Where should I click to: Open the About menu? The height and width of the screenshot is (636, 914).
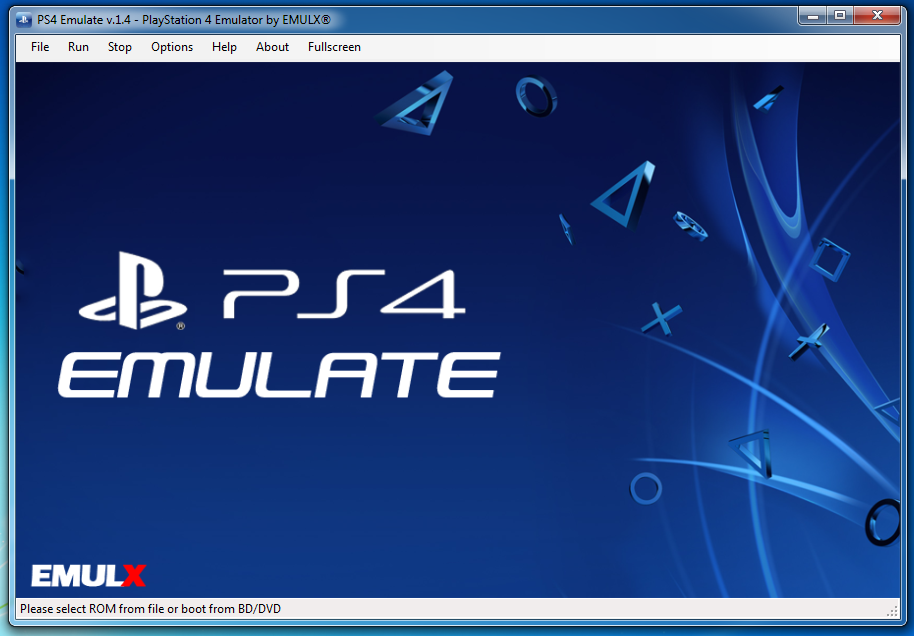coord(272,47)
